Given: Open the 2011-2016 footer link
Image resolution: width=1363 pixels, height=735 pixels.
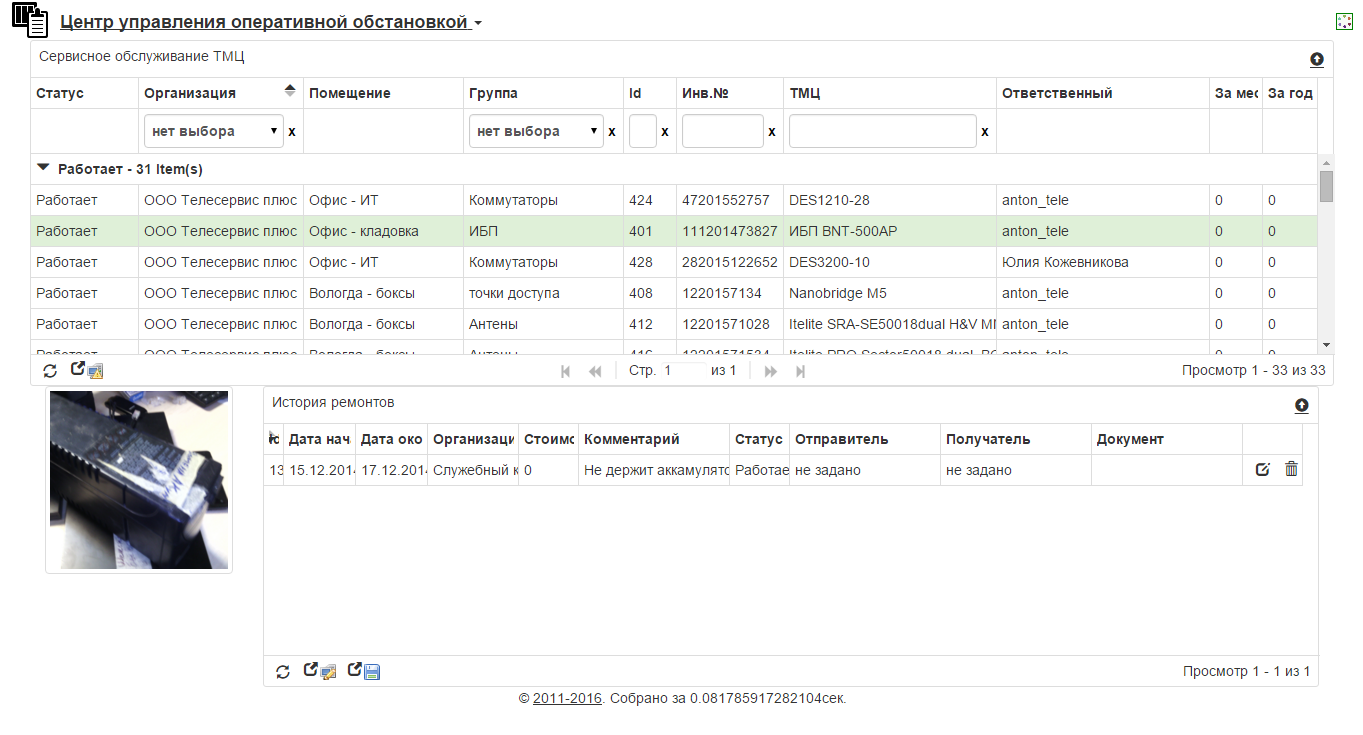Looking at the screenshot, I should [567, 699].
